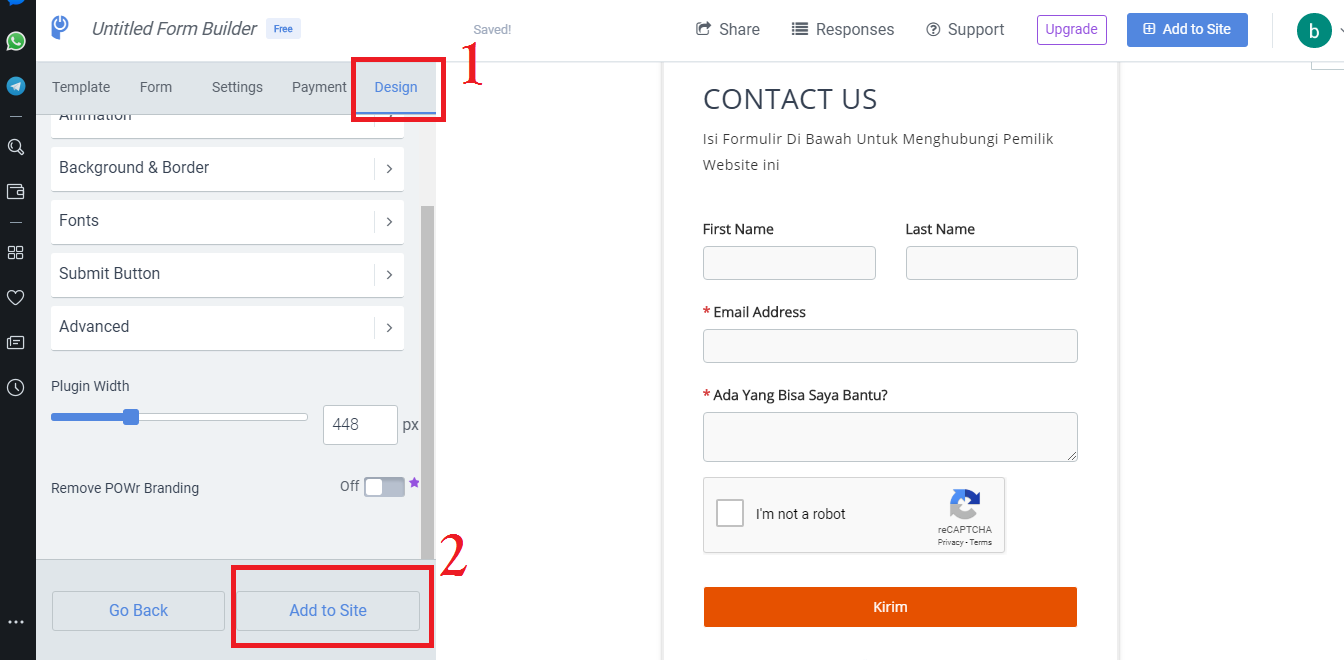The height and width of the screenshot is (660, 1344).
Task: Check the I'm not a robot checkbox
Action: click(730, 514)
